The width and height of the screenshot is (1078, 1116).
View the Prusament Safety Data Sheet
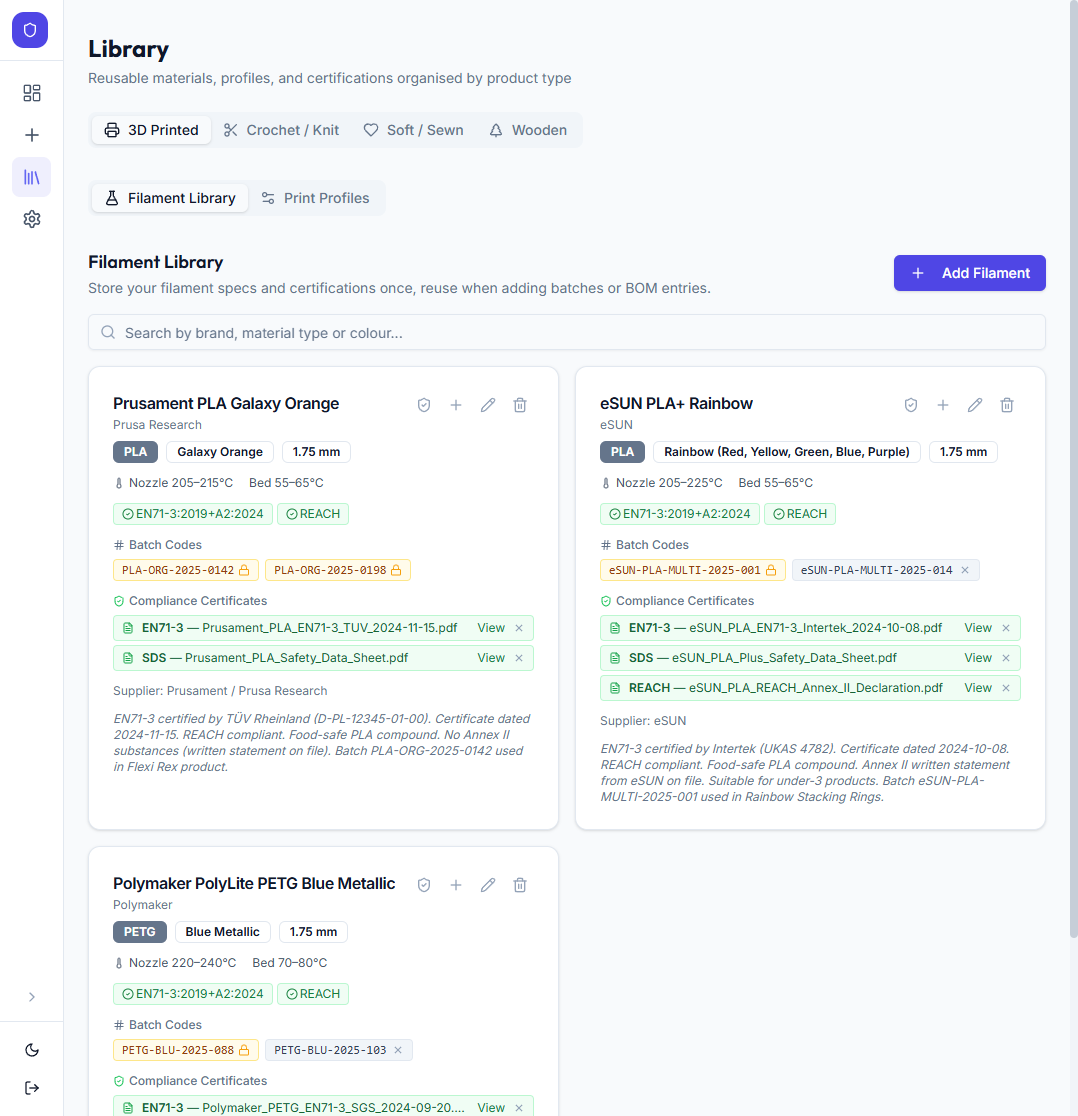click(491, 658)
